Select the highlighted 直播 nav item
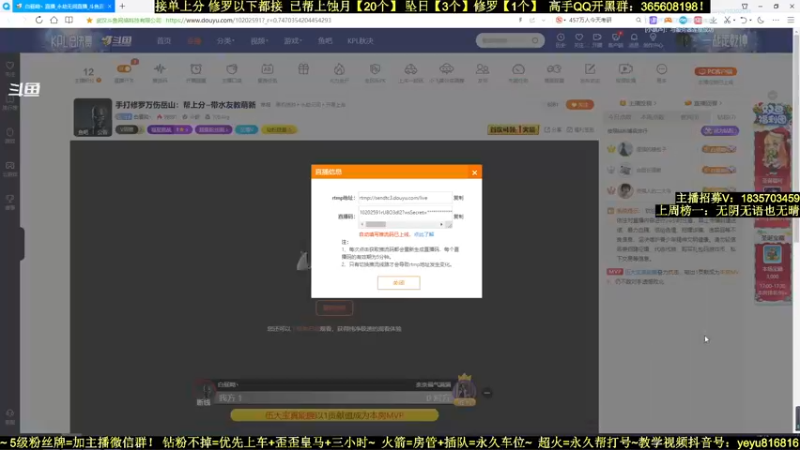This screenshot has width=800, height=450. click(x=194, y=41)
